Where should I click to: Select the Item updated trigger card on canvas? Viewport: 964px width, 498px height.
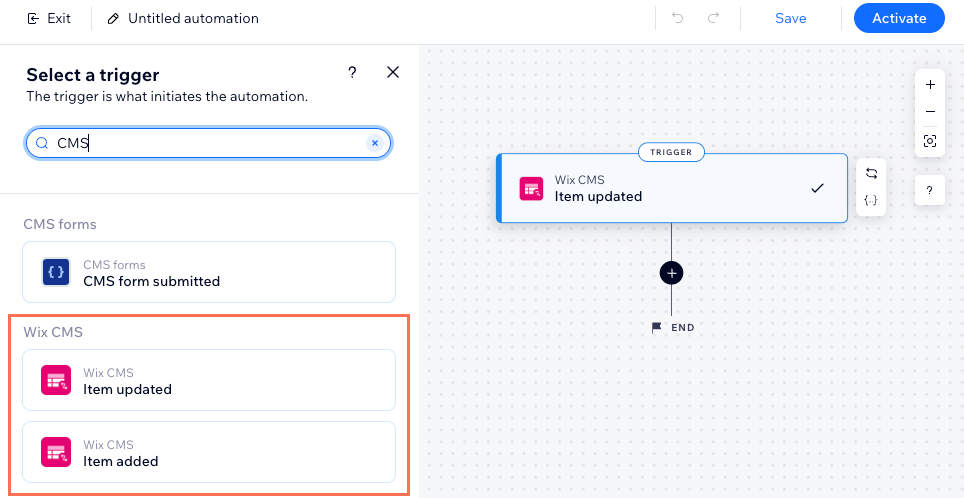pos(672,188)
